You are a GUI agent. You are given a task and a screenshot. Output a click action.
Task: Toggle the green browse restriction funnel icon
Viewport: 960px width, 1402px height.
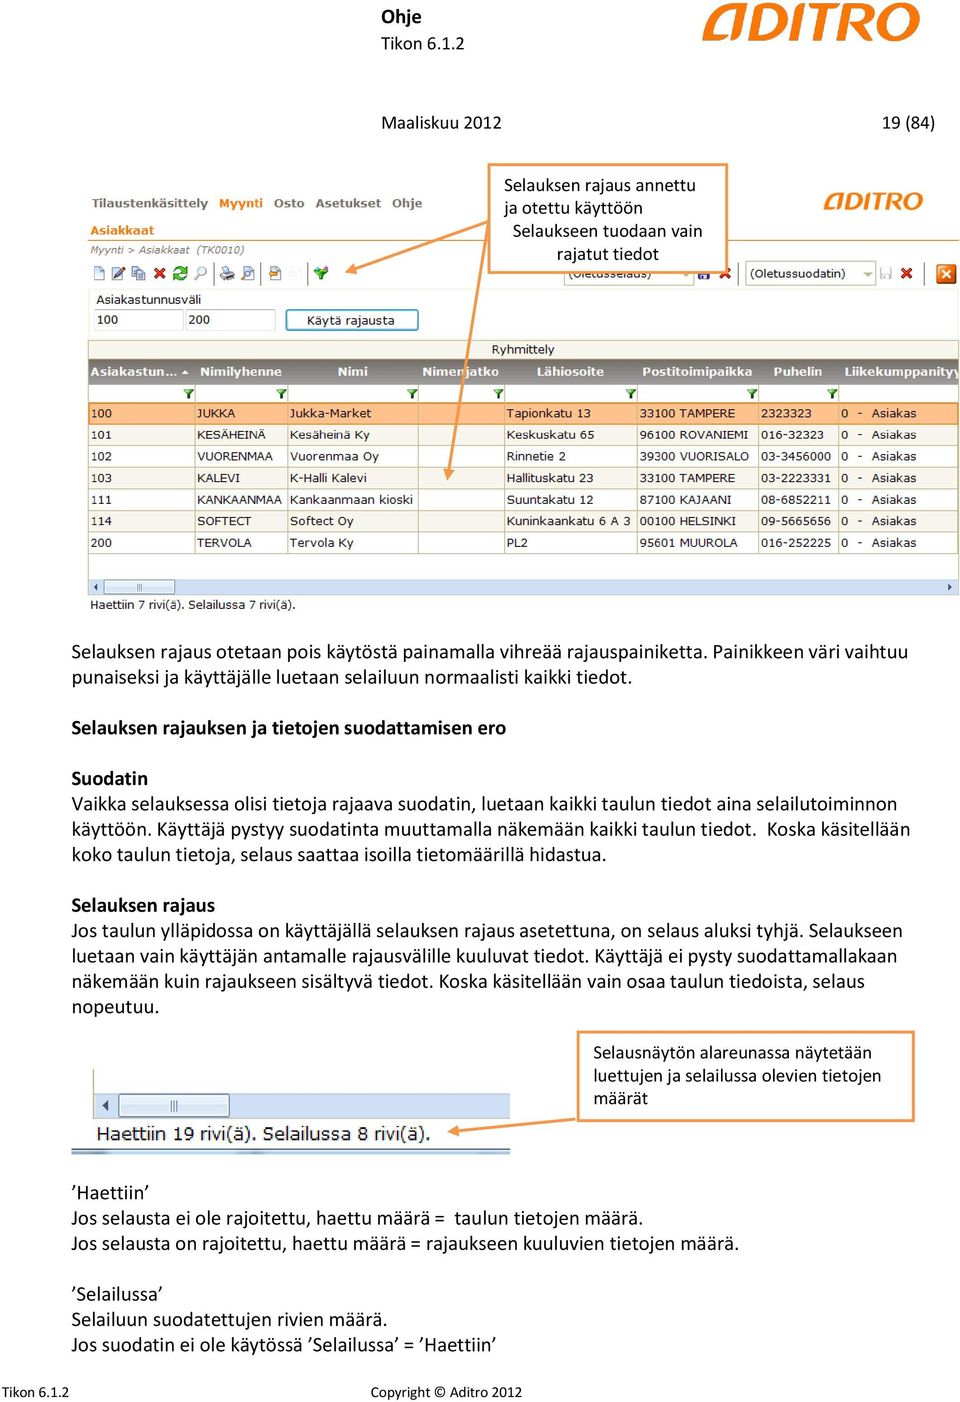[321, 273]
